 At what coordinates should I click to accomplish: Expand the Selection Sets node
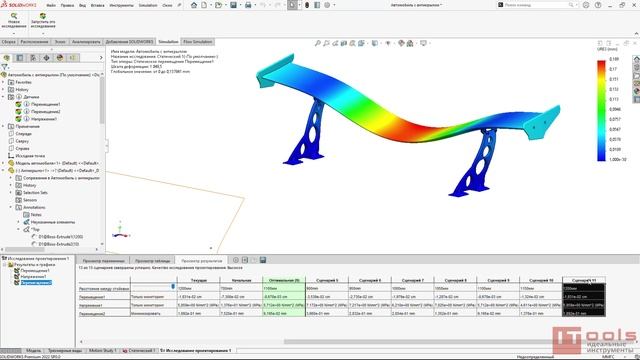[x=11, y=192]
